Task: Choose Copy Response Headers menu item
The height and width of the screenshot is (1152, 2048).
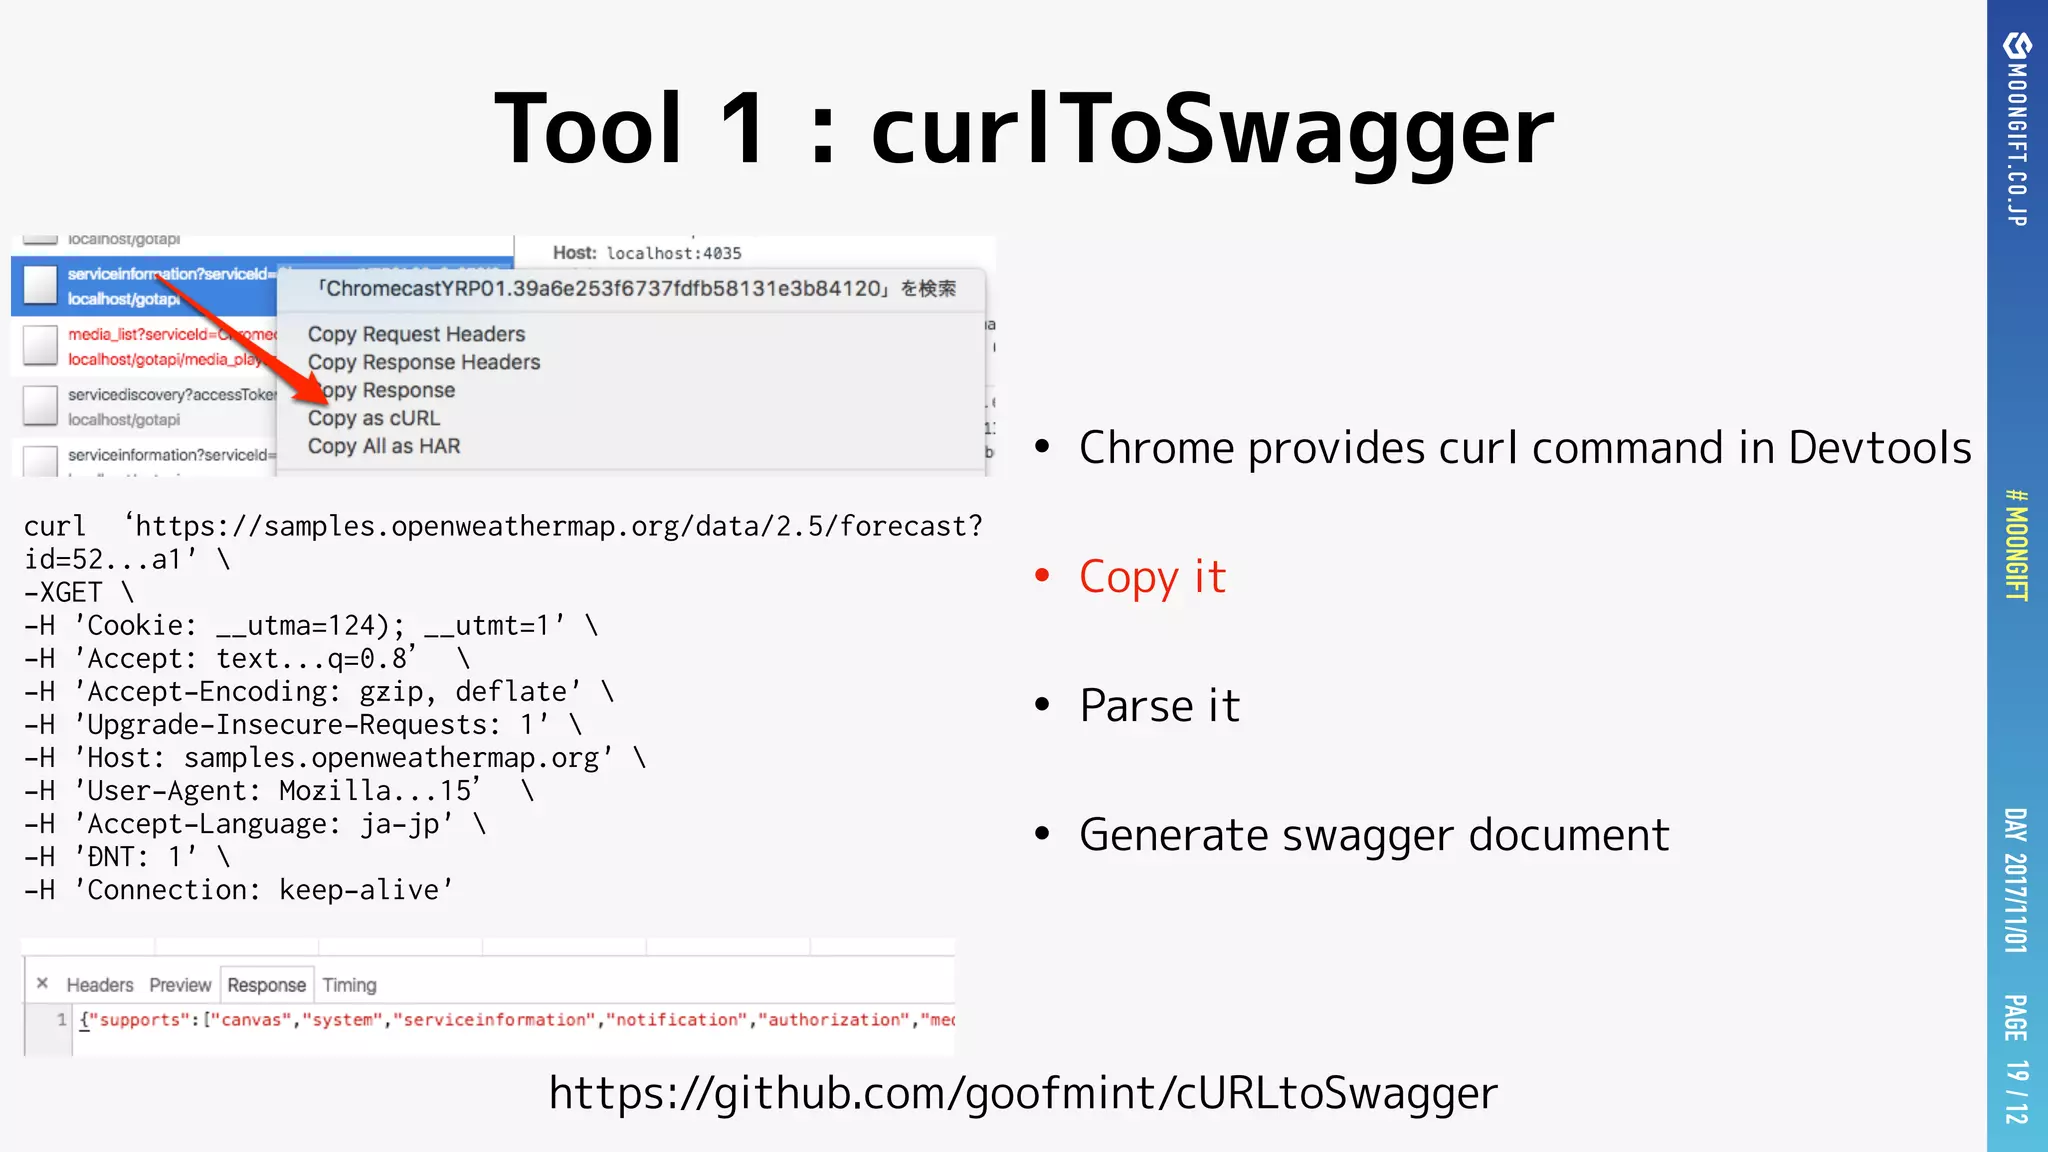Action: pyautogui.click(x=424, y=362)
